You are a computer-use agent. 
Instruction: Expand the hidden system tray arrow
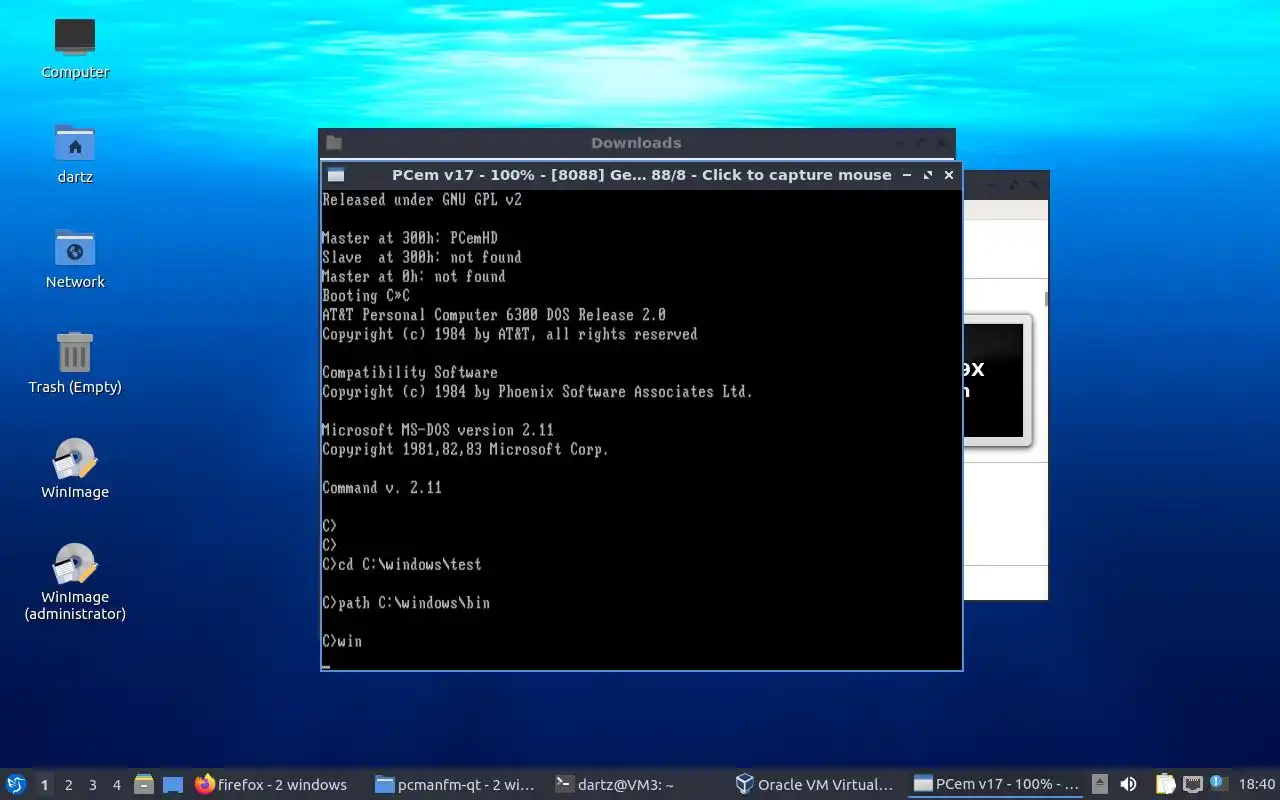1100,785
